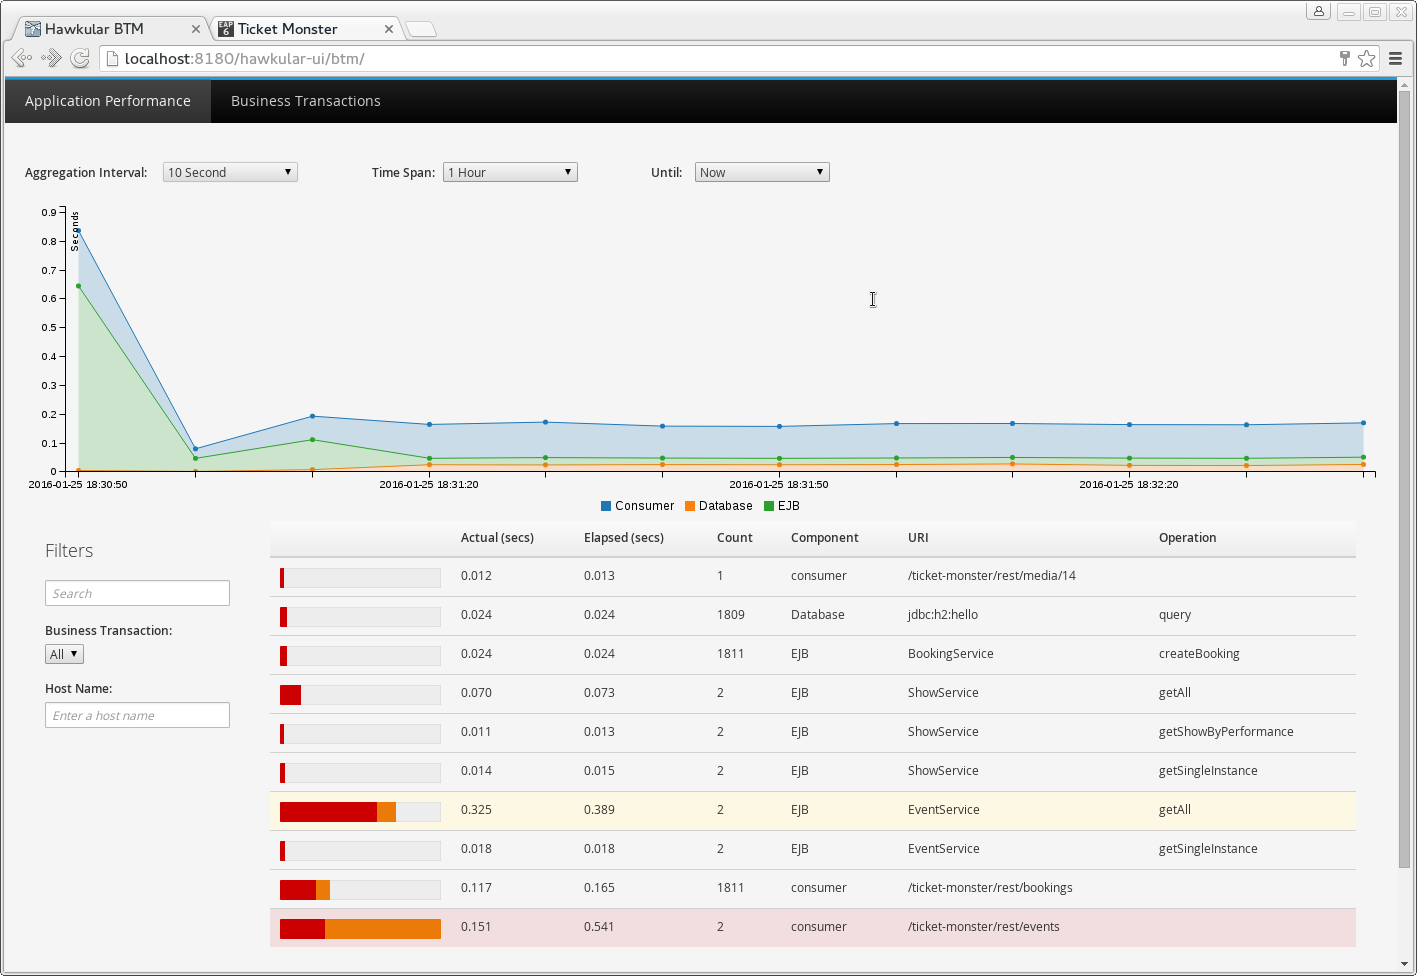Select the jdbc:h2:hello row

813,615
